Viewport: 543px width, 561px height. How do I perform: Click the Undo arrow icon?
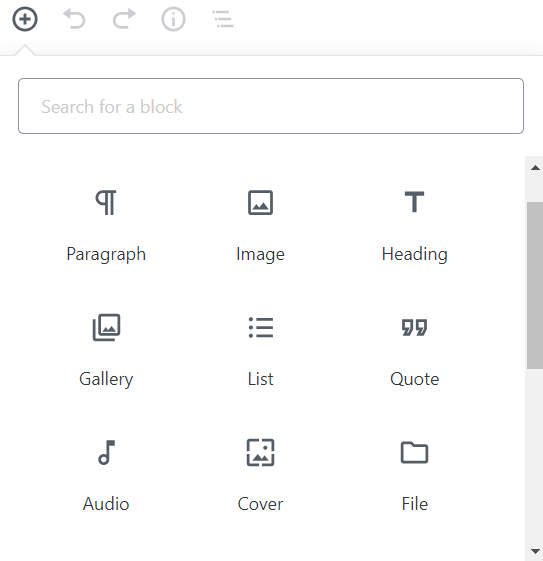pyautogui.click(x=74, y=19)
